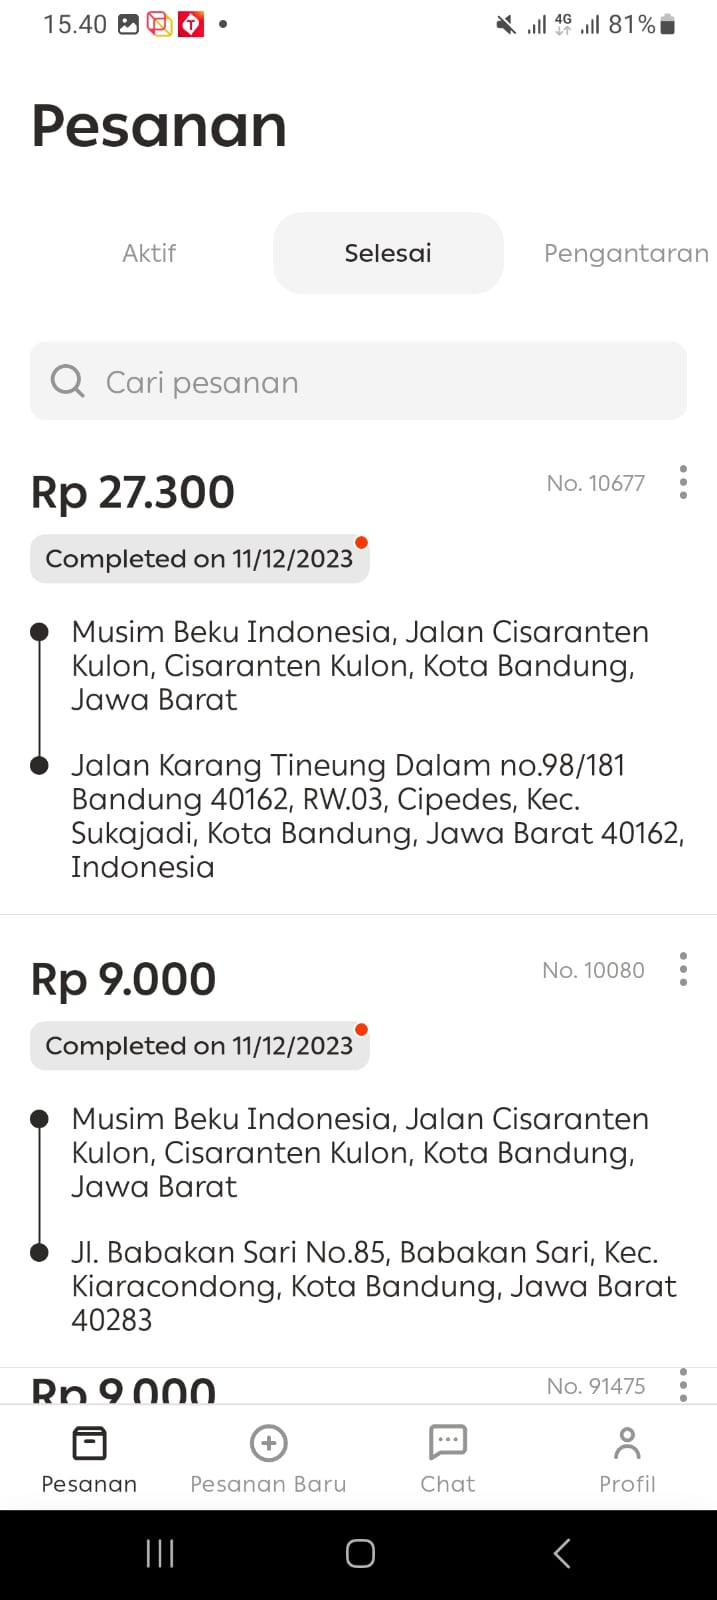717x1600 pixels.
Task: Open the Jalan Karang Tineung Dalam destination address
Action: pos(378,816)
